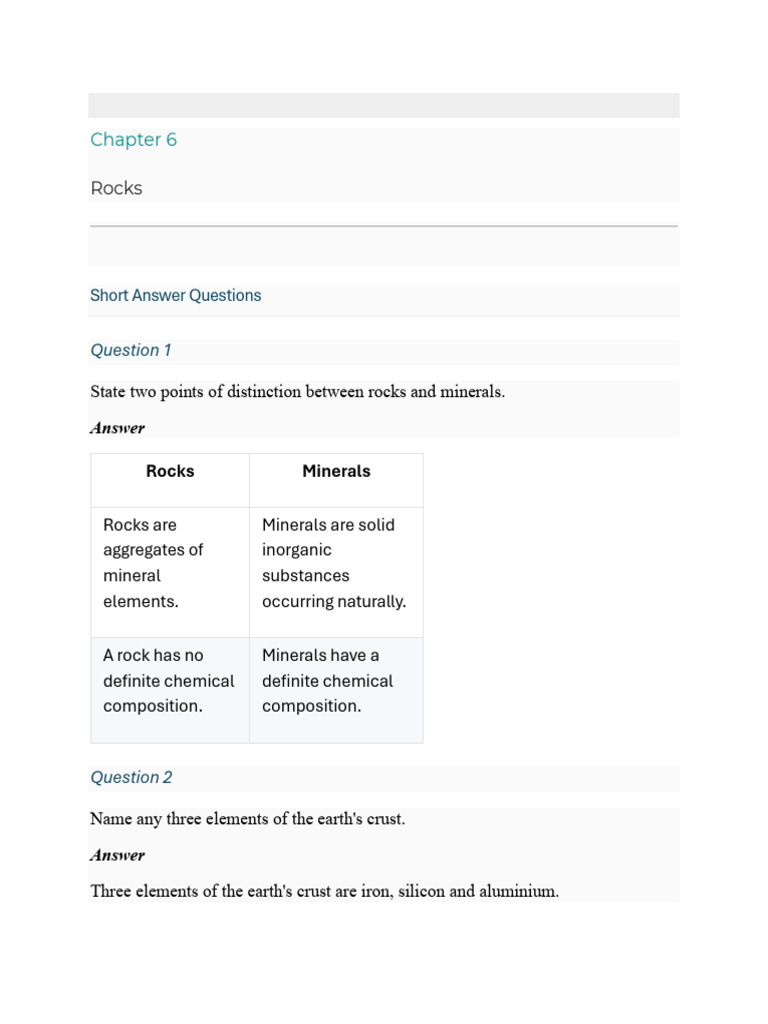Select the 'Minerals are solid inorganic' cell
The width and height of the screenshot is (768, 1024).
336,572
